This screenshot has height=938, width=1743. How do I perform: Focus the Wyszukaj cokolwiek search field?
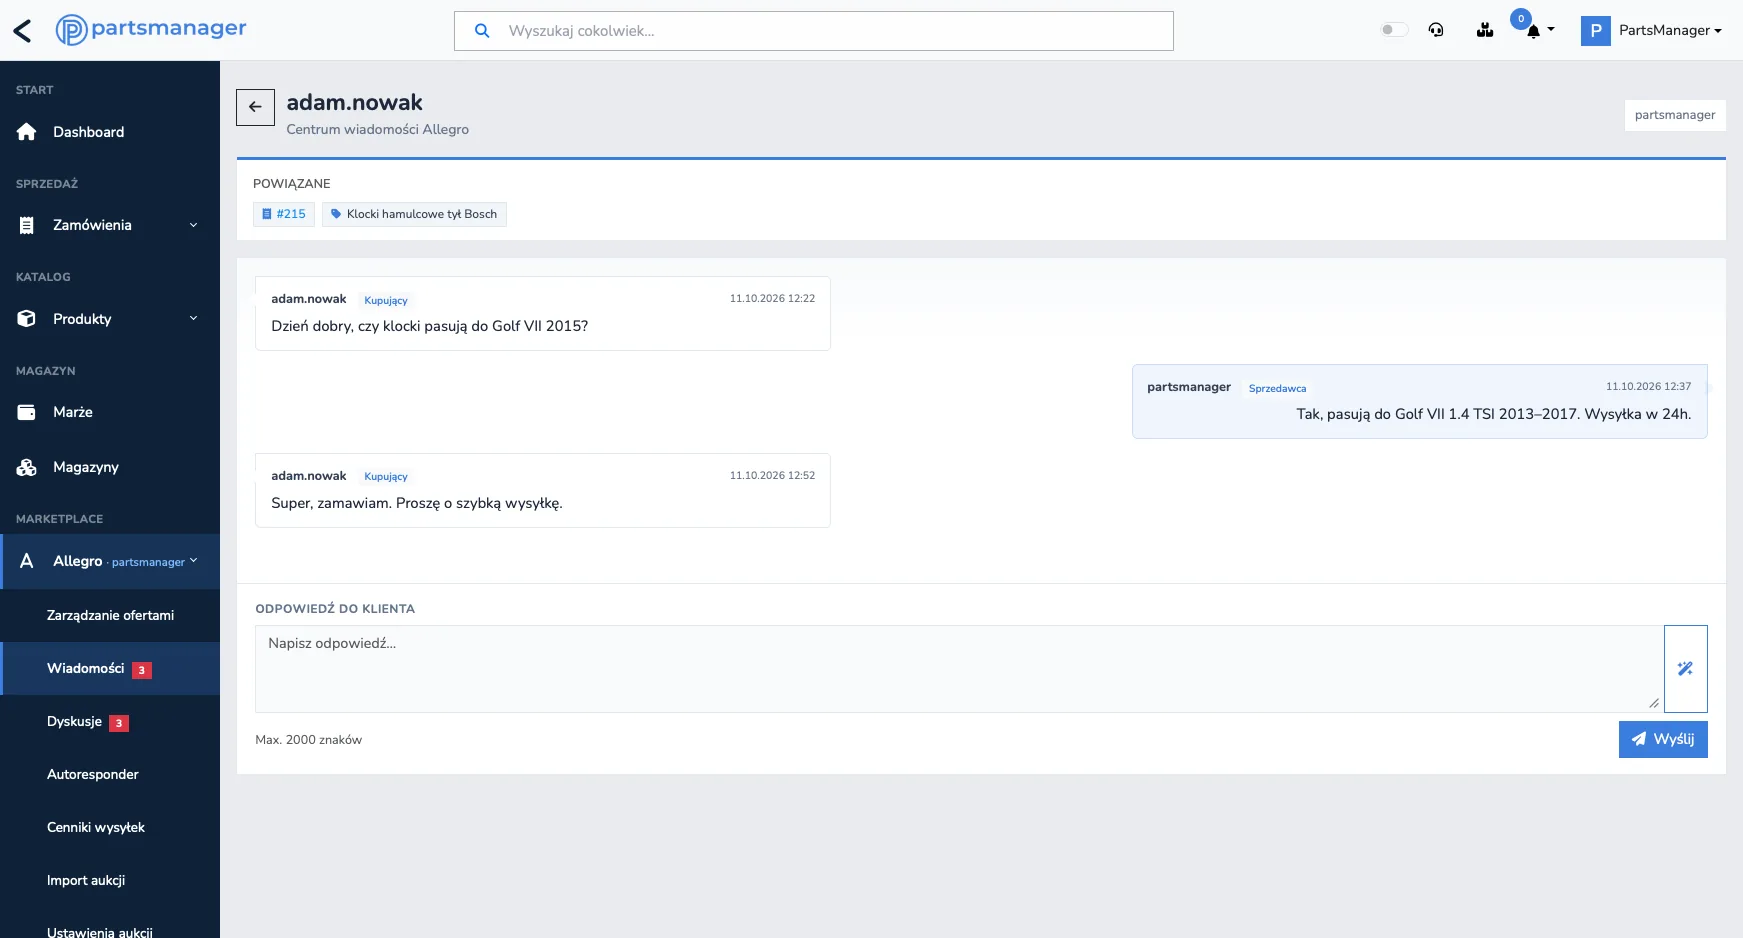[814, 31]
